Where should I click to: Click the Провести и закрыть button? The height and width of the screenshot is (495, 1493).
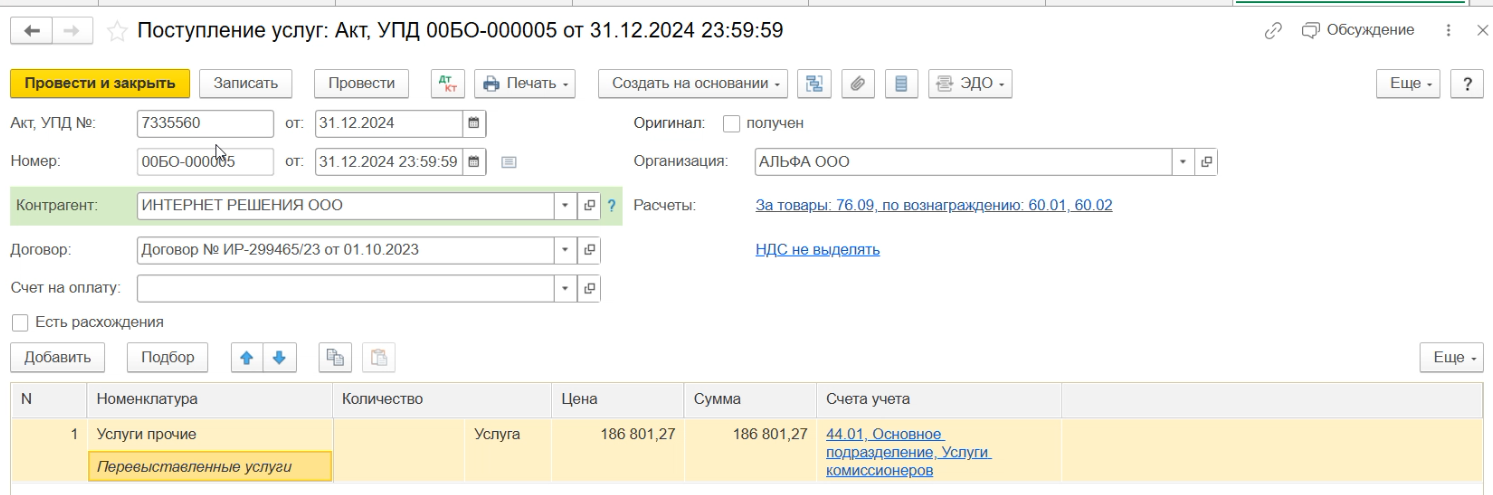pos(99,83)
